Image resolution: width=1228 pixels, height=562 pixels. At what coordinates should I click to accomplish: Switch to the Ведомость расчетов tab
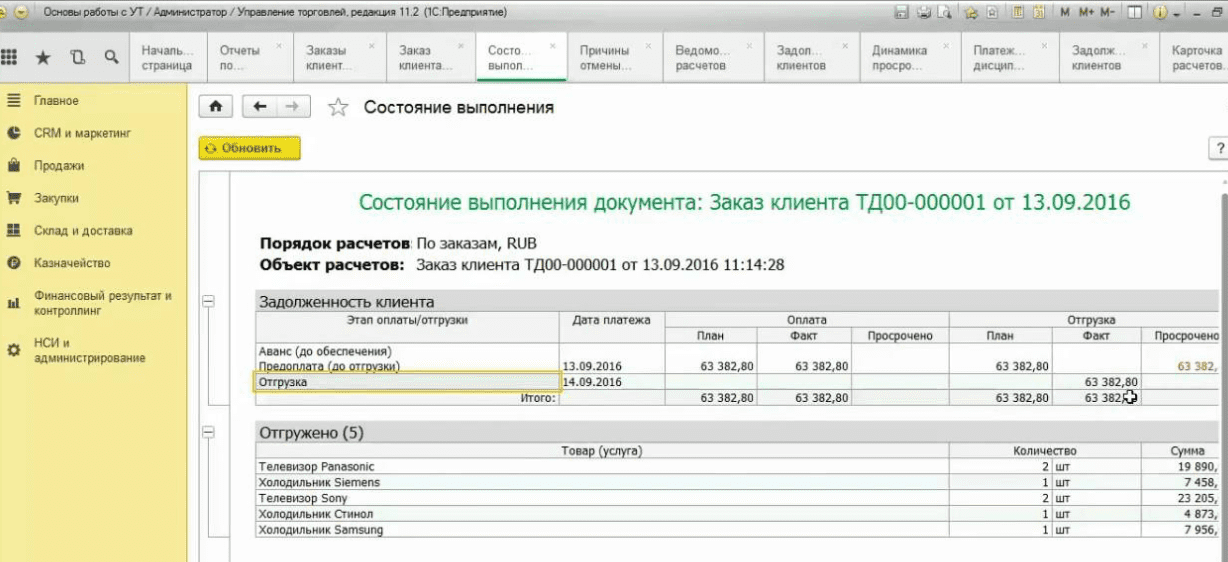click(x=703, y=58)
